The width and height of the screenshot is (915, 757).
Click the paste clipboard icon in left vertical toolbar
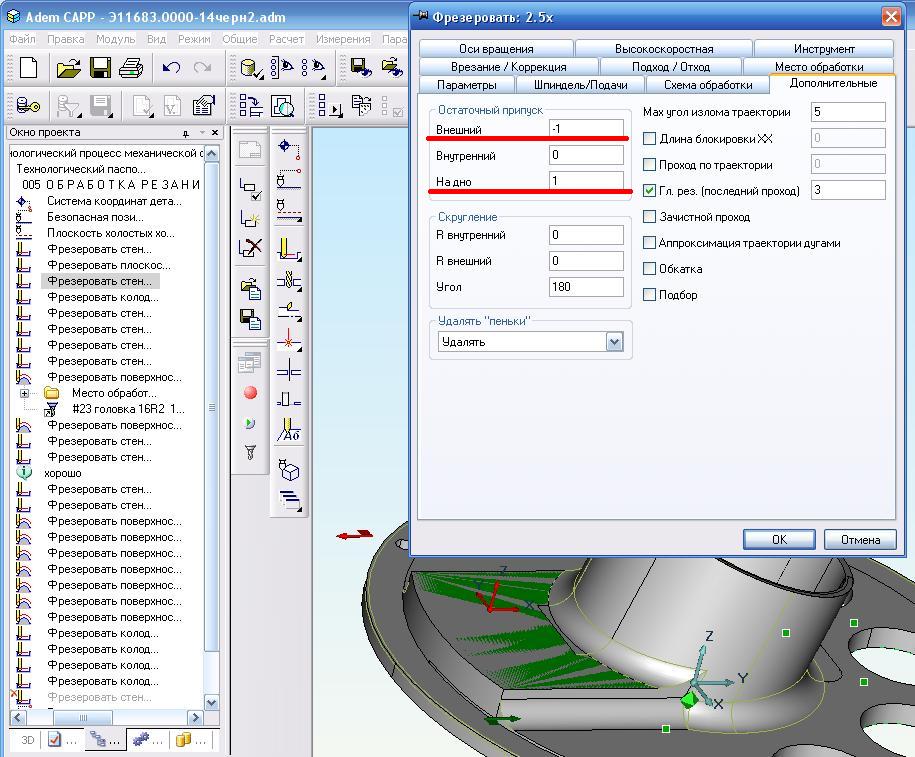pyautogui.click(x=250, y=288)
